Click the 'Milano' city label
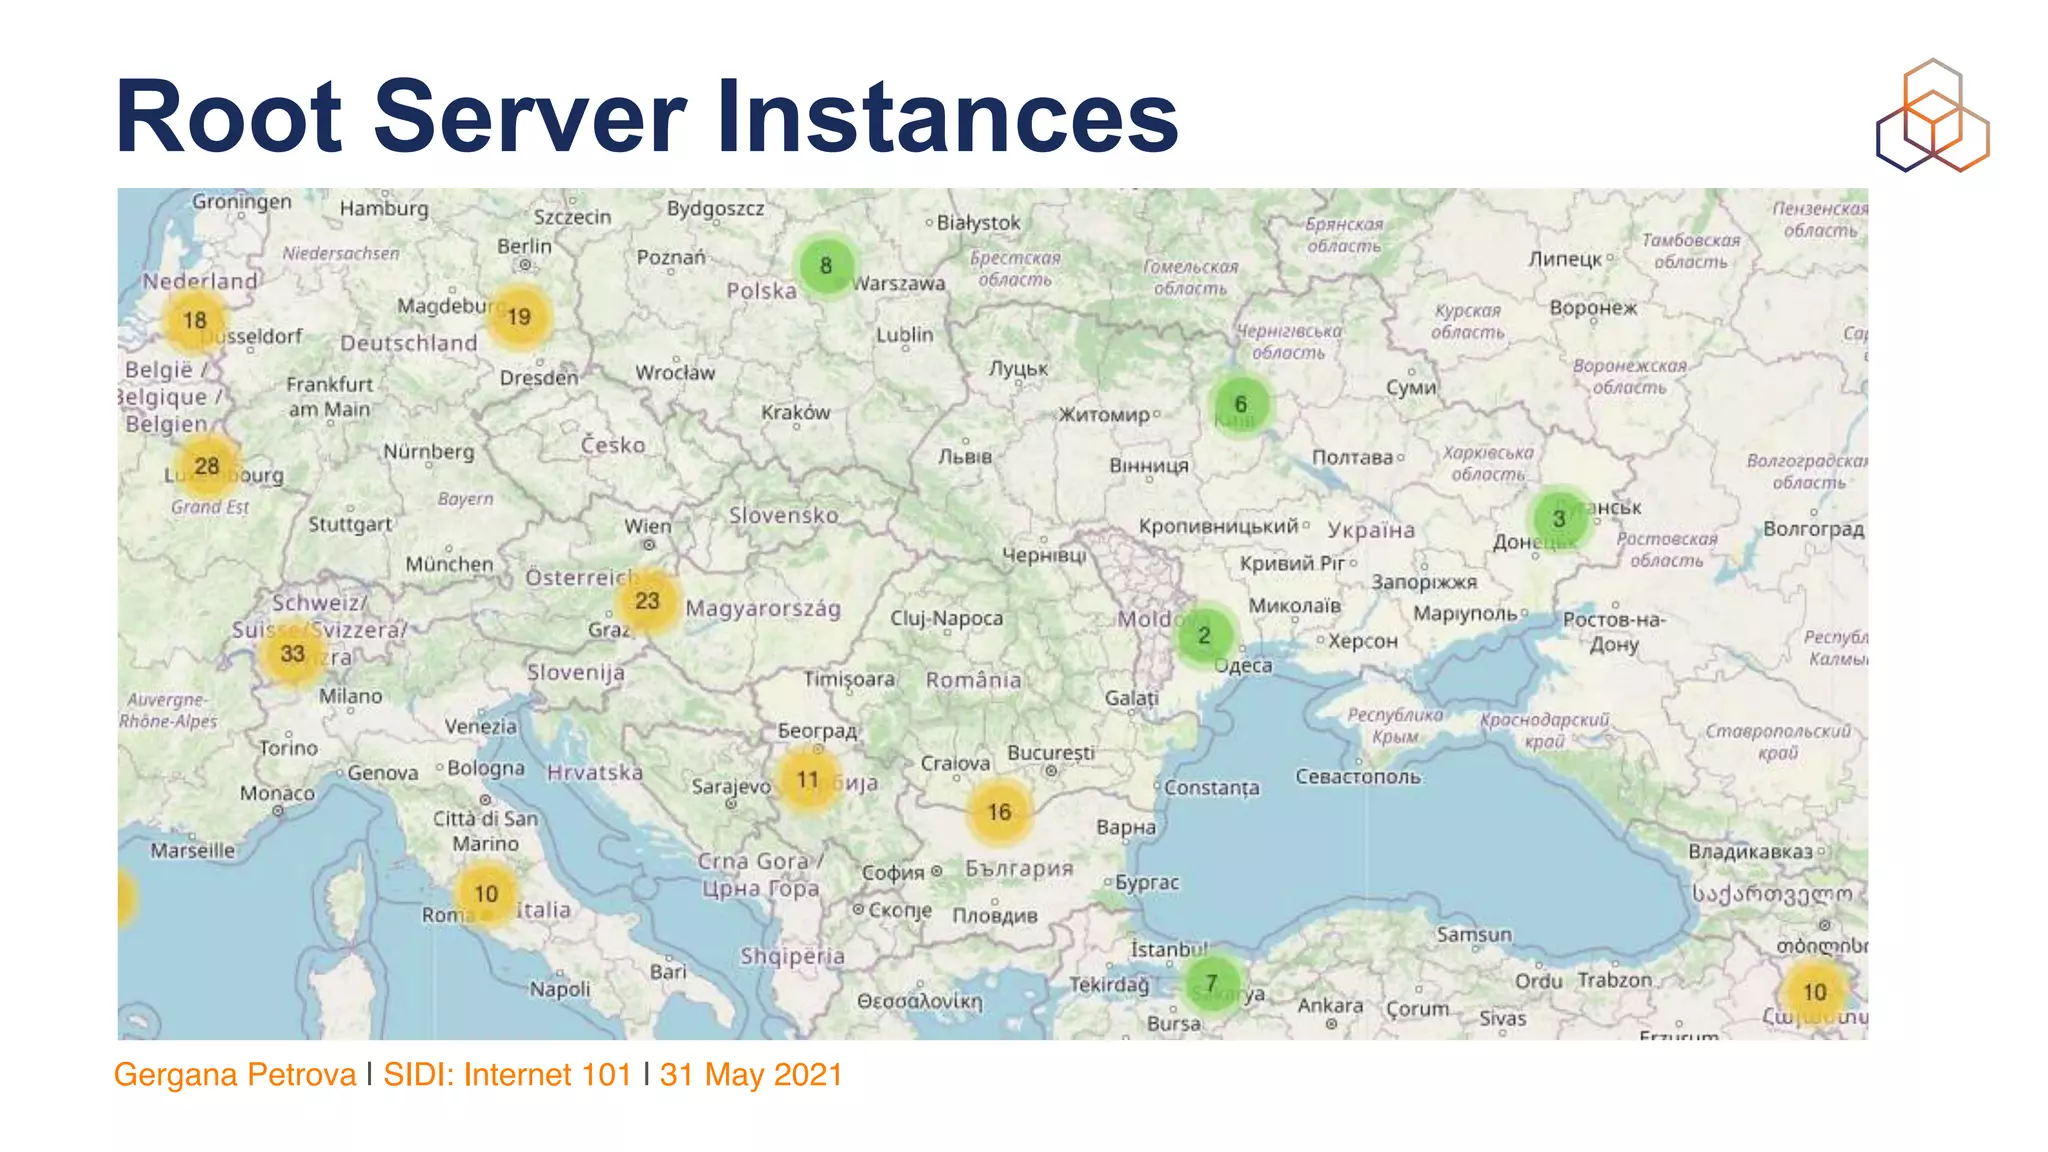 pyautogui.click(x=351, y=696)
